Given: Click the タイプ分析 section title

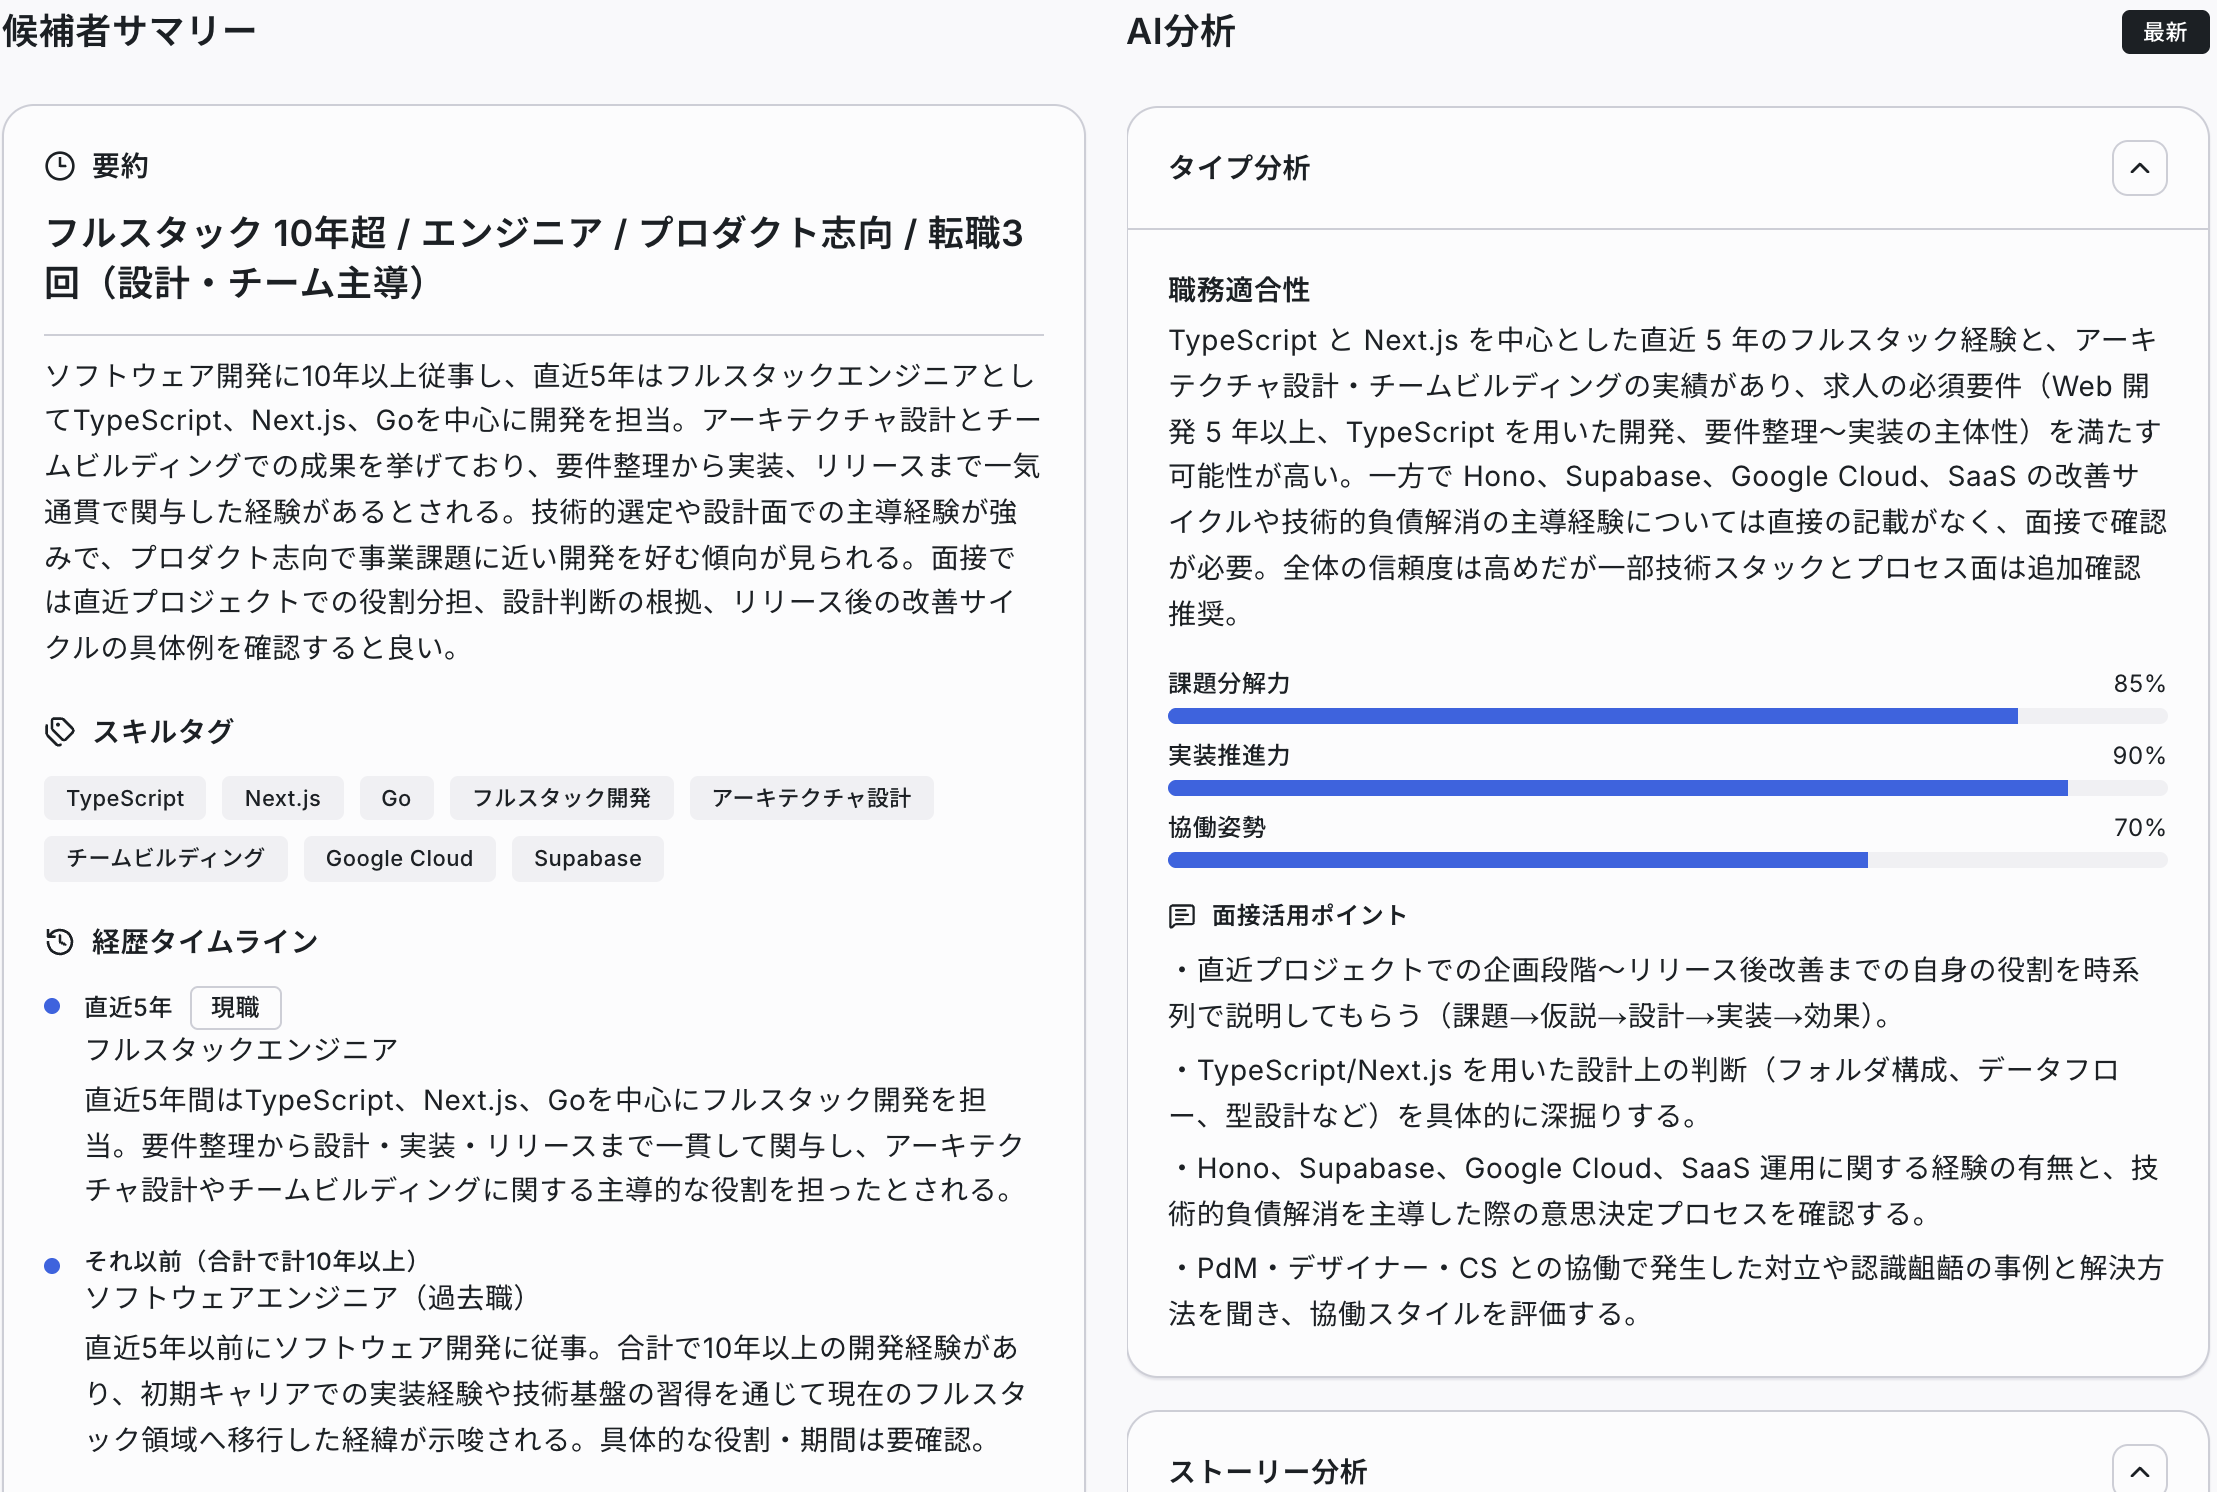Looking at the screenshot, I should (x=1239, y=168).
